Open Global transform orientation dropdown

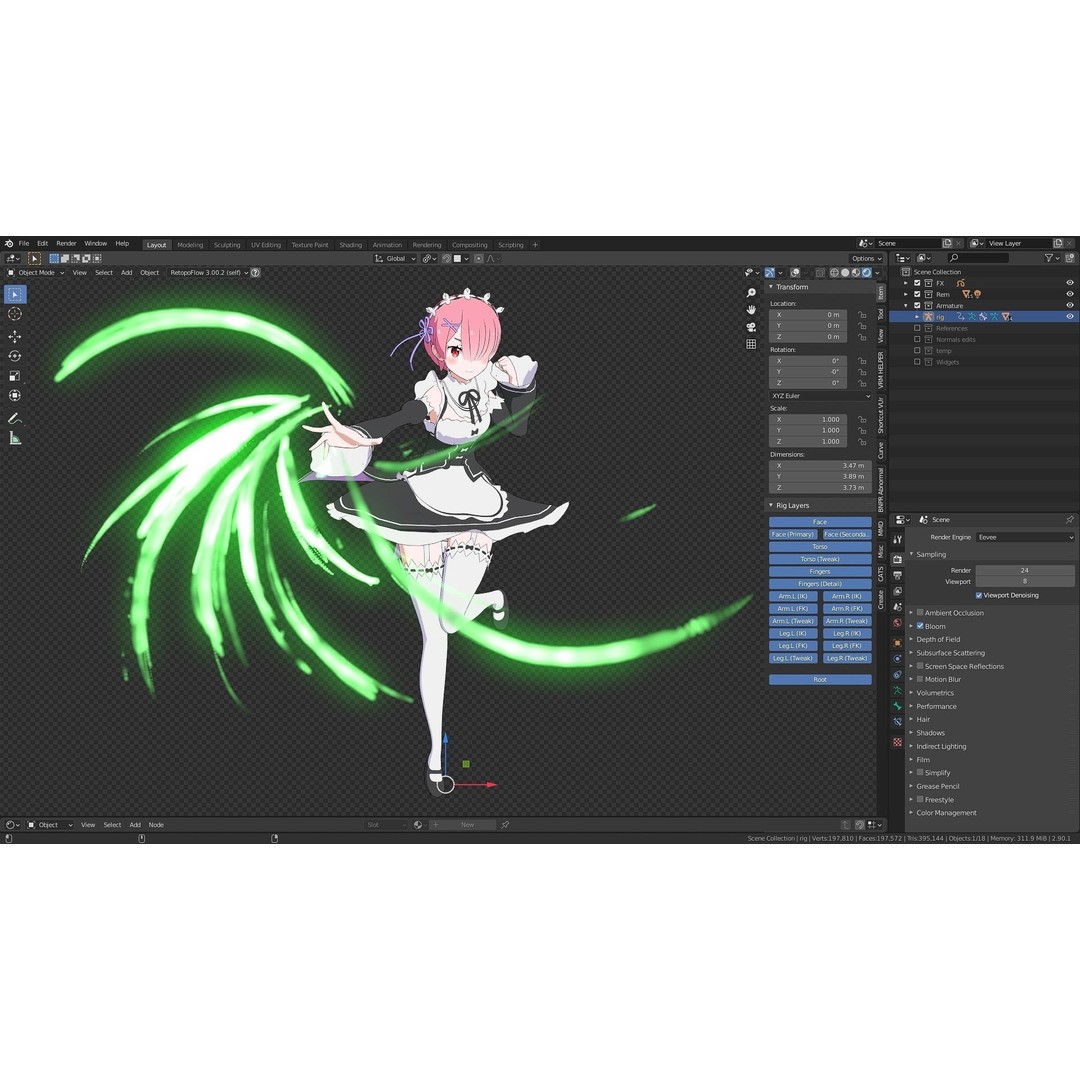[x=395, y=259]
